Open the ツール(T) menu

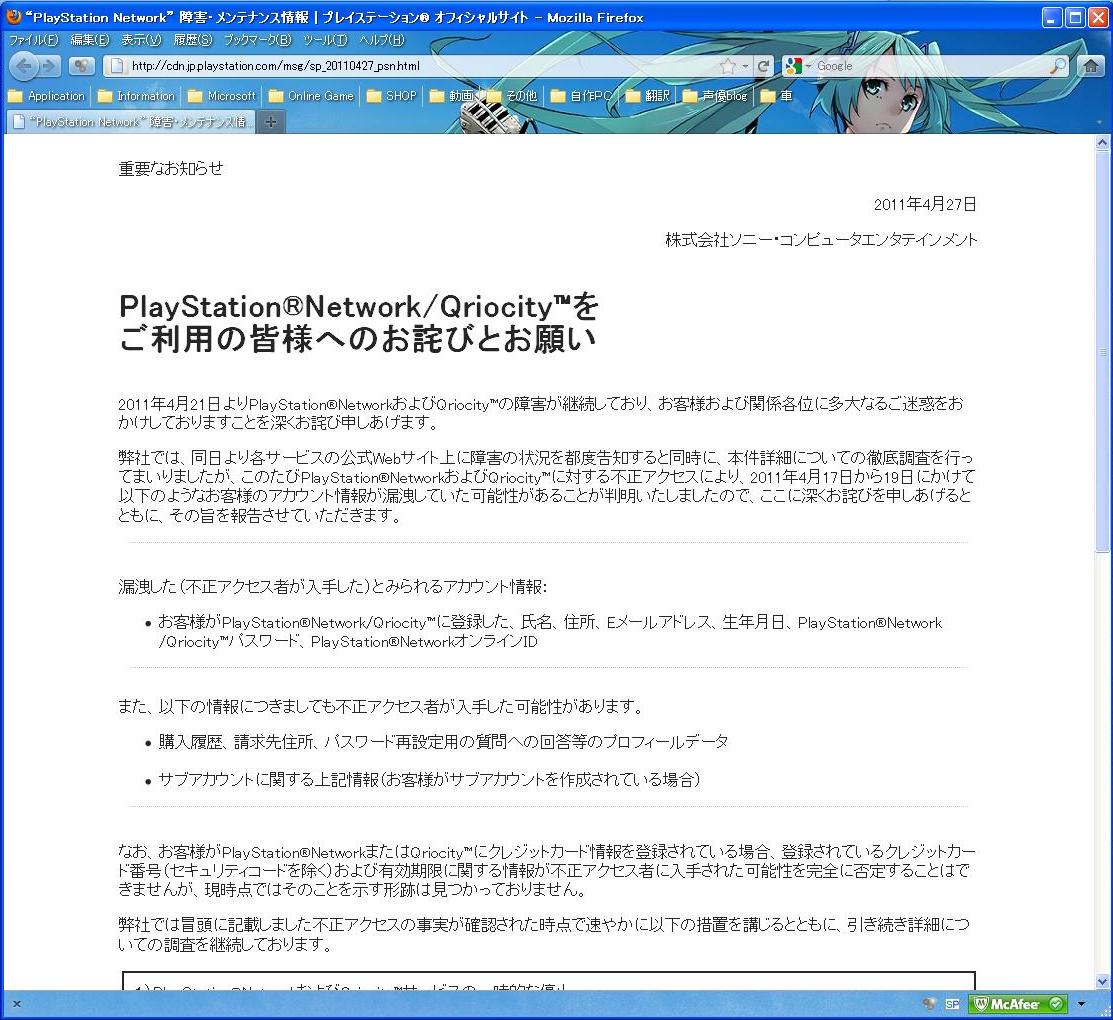[x=325, y=40]
